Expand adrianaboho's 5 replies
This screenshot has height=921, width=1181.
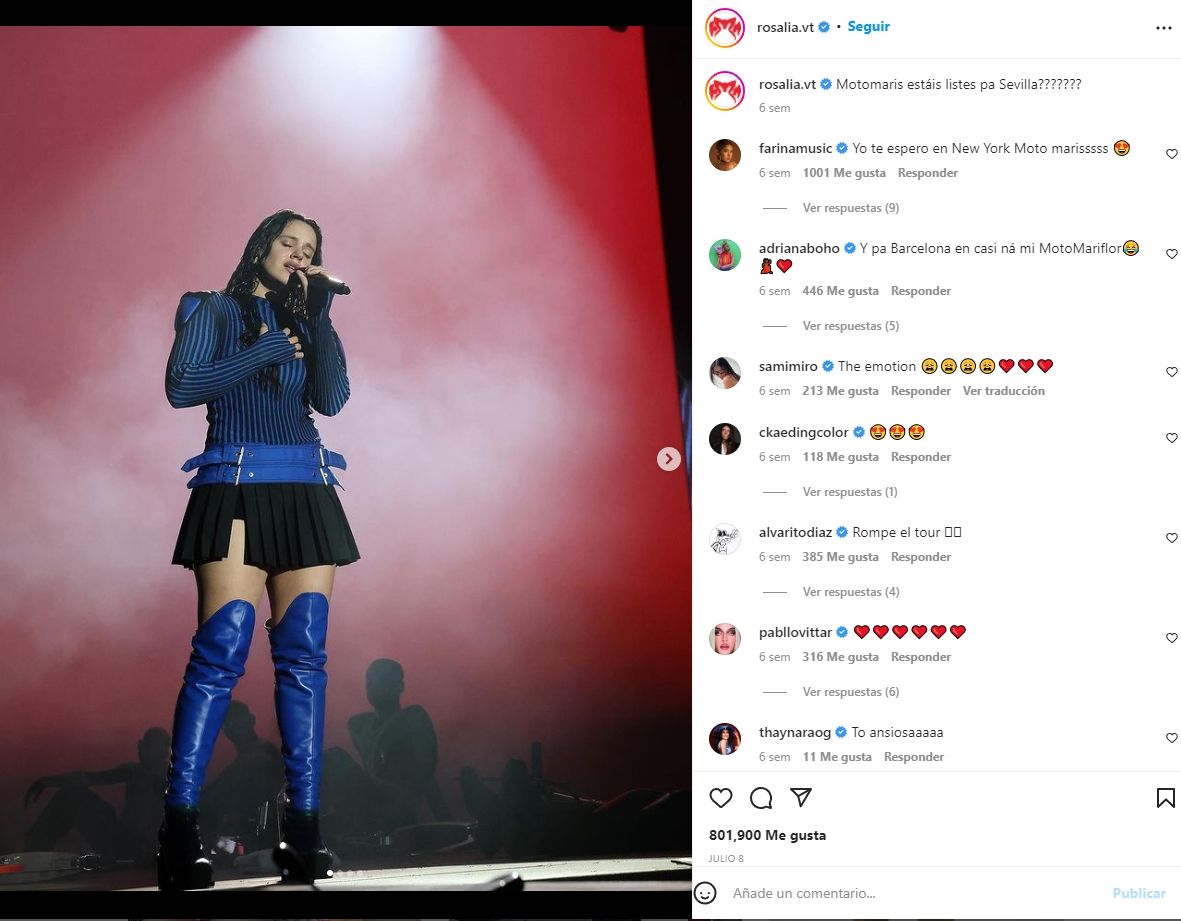[x=850, y=326]
